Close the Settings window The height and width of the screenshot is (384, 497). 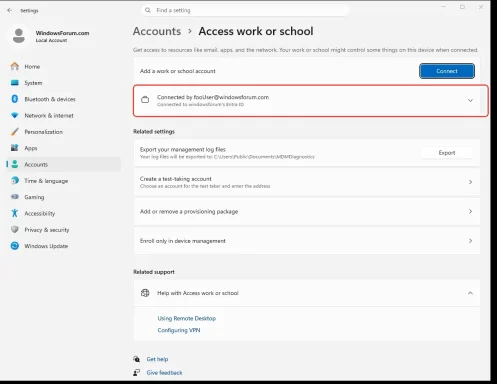pyautogui.click(x=481, y=7)
